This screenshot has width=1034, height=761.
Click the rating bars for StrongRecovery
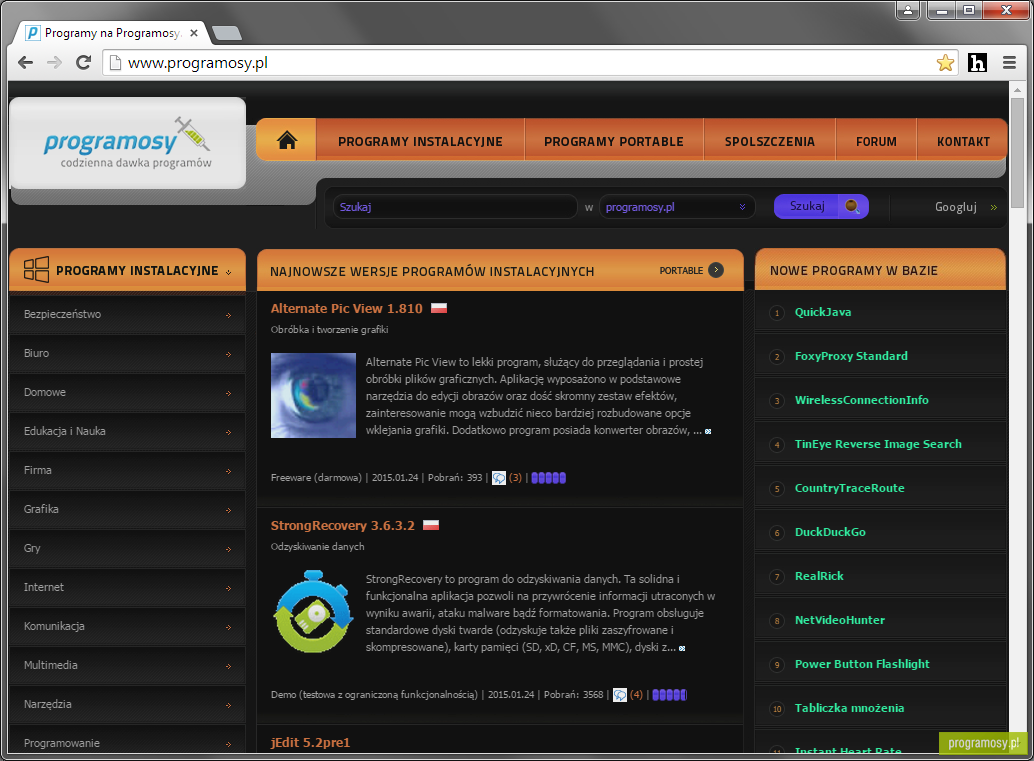pyautogui.click(x=669, y=695)
